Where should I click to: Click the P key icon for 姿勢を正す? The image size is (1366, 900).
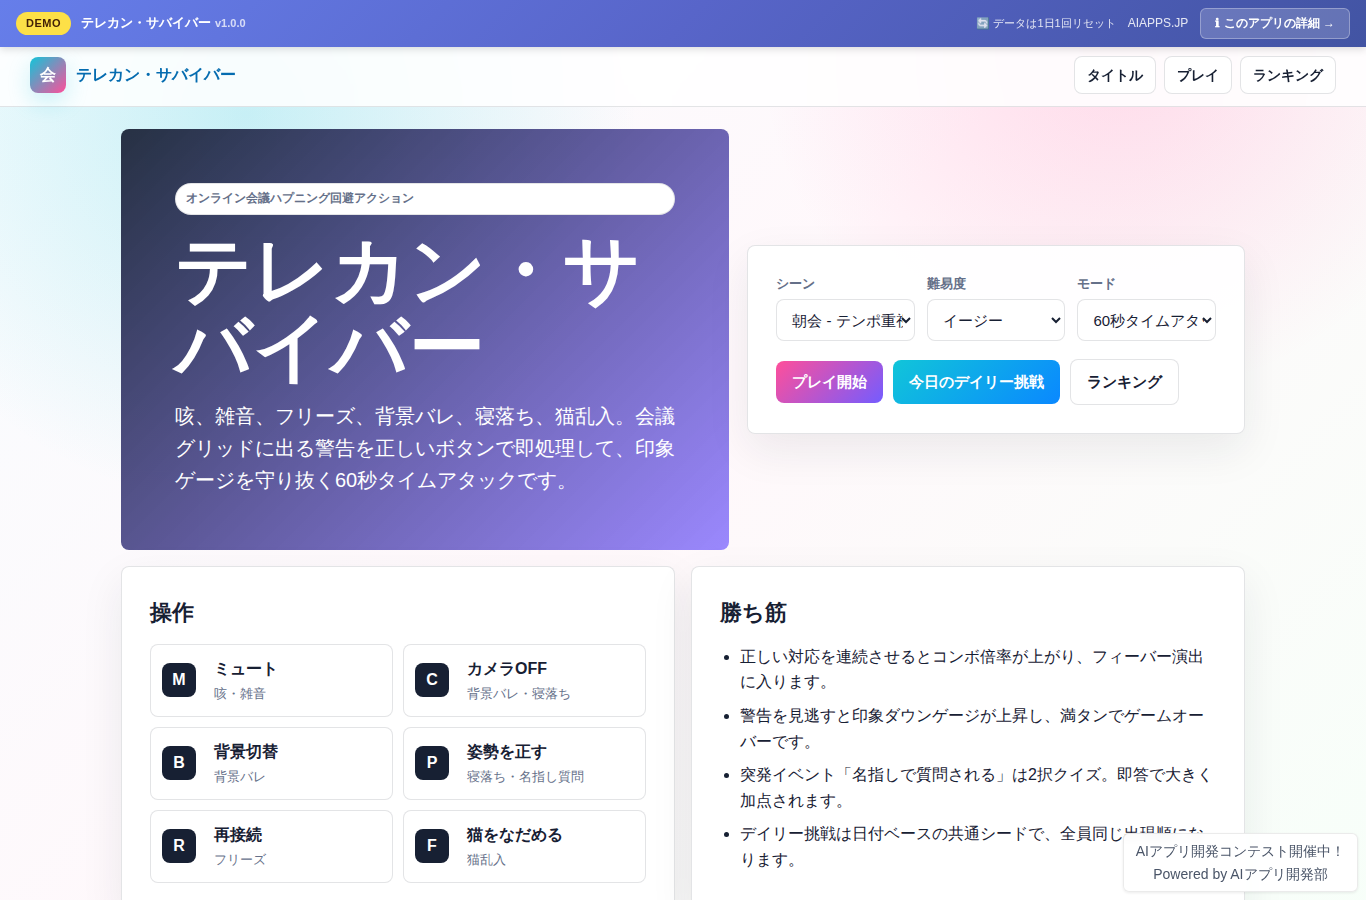[x=432, y=763]
